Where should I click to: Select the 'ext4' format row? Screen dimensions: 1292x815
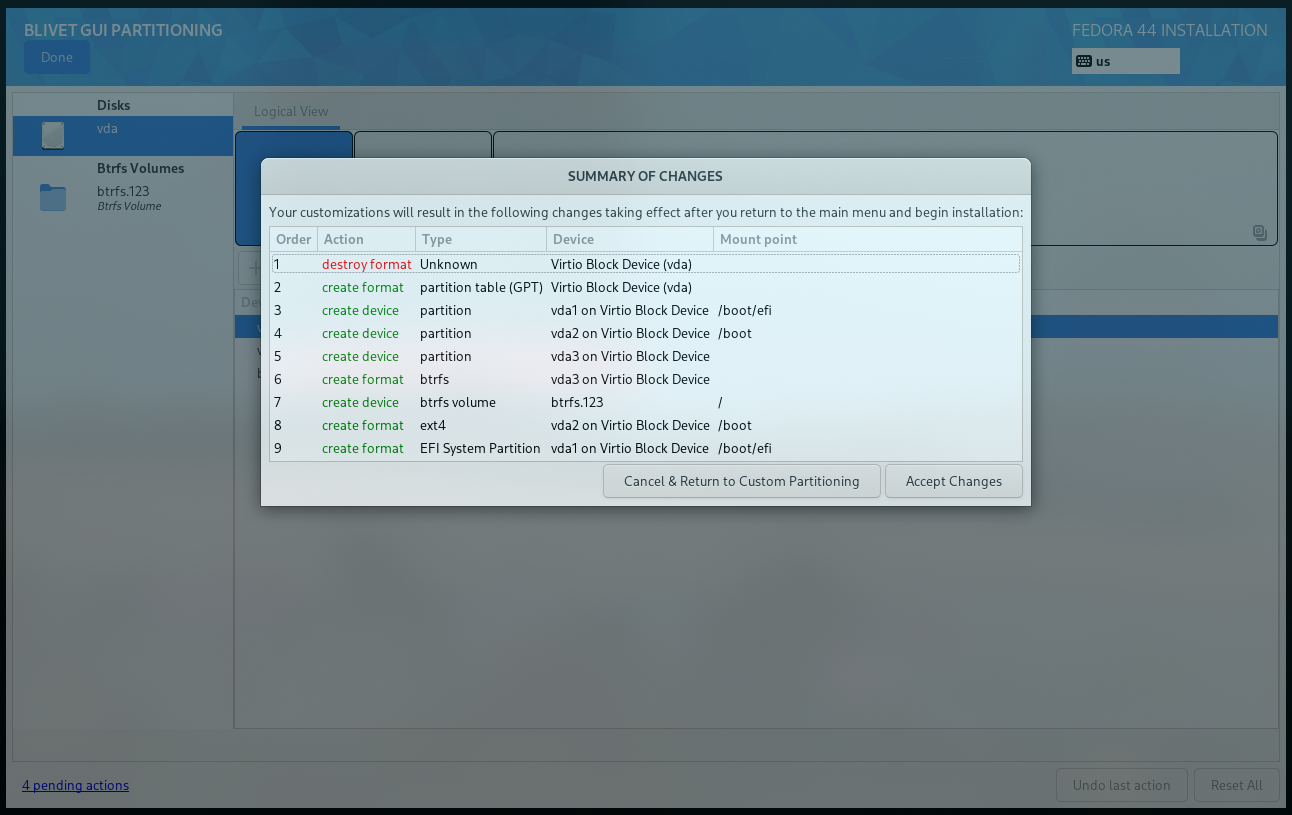[x=645, y=425]
